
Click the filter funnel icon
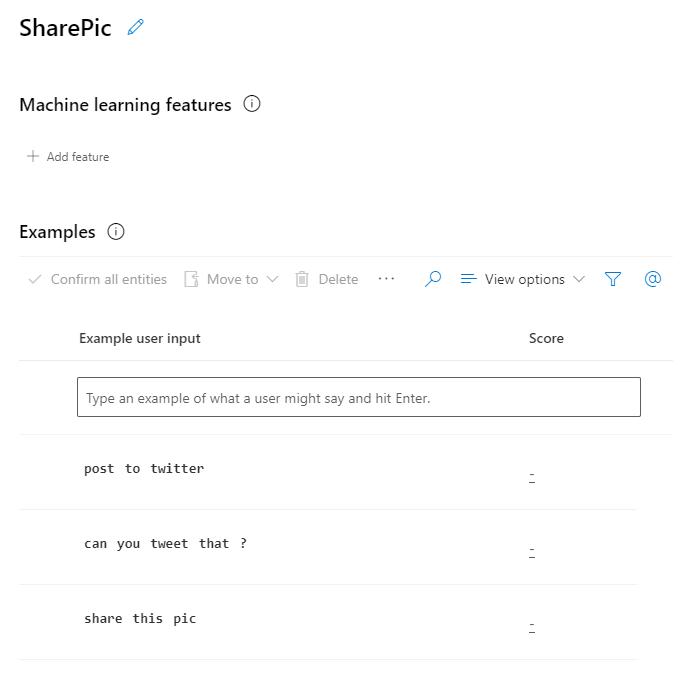(613, 280)
